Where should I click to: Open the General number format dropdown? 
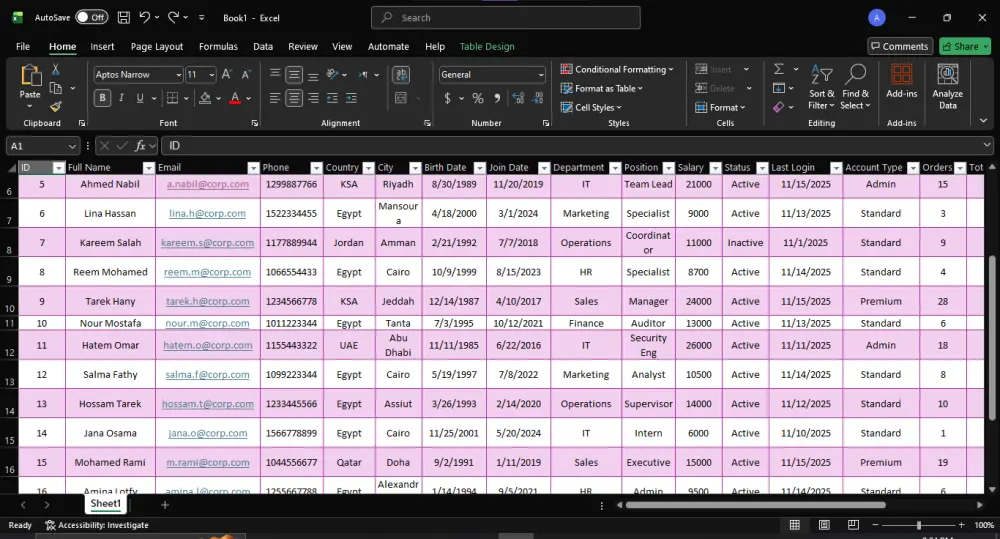pos(541,75)
